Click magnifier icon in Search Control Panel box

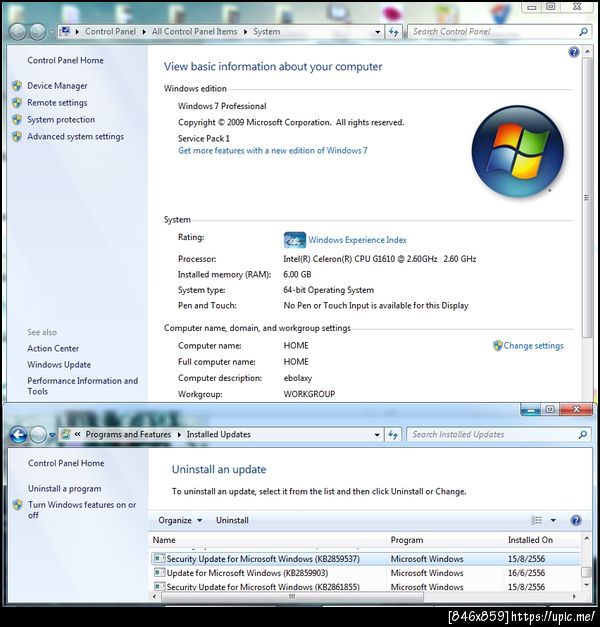tap(583, 32)
